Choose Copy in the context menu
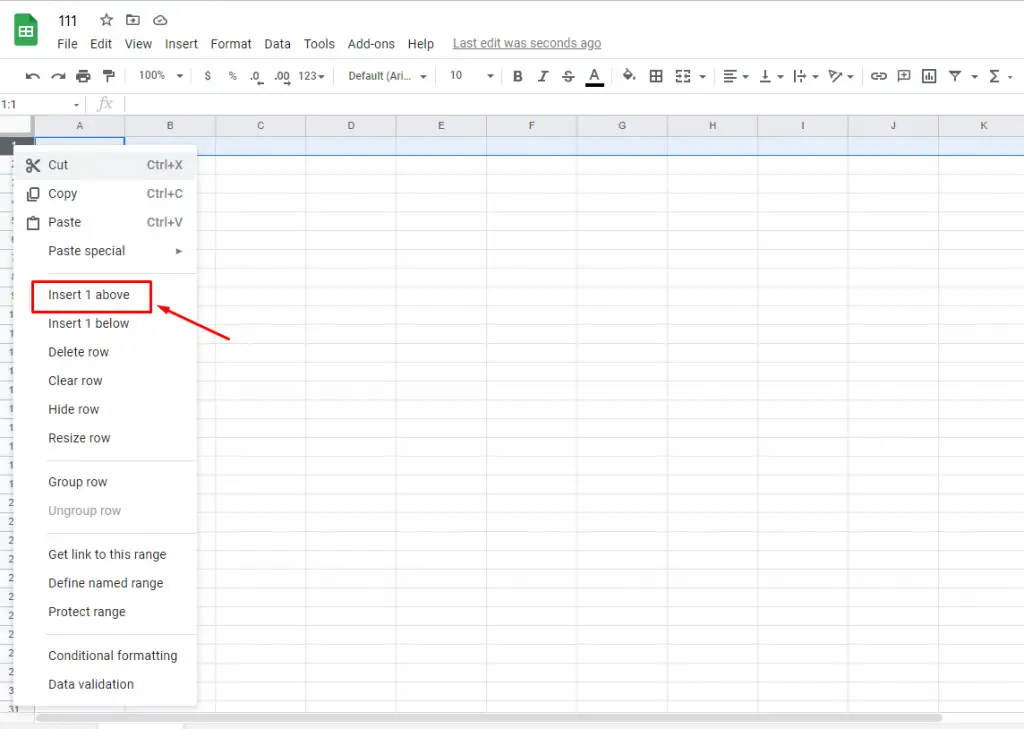This screenshot has height=729, width=1024. pos(105,194)
